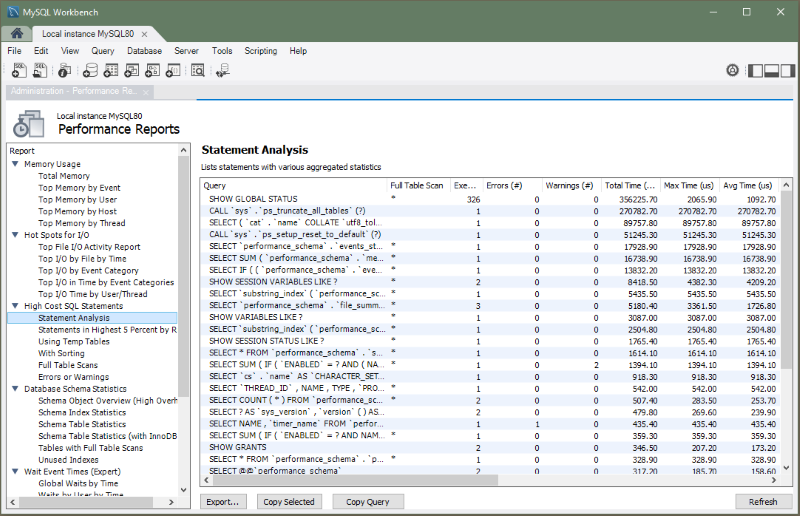Screen dimensions: 800x516
Task: Toggle the bottom output panel visibility
Action: coord(771,70)
